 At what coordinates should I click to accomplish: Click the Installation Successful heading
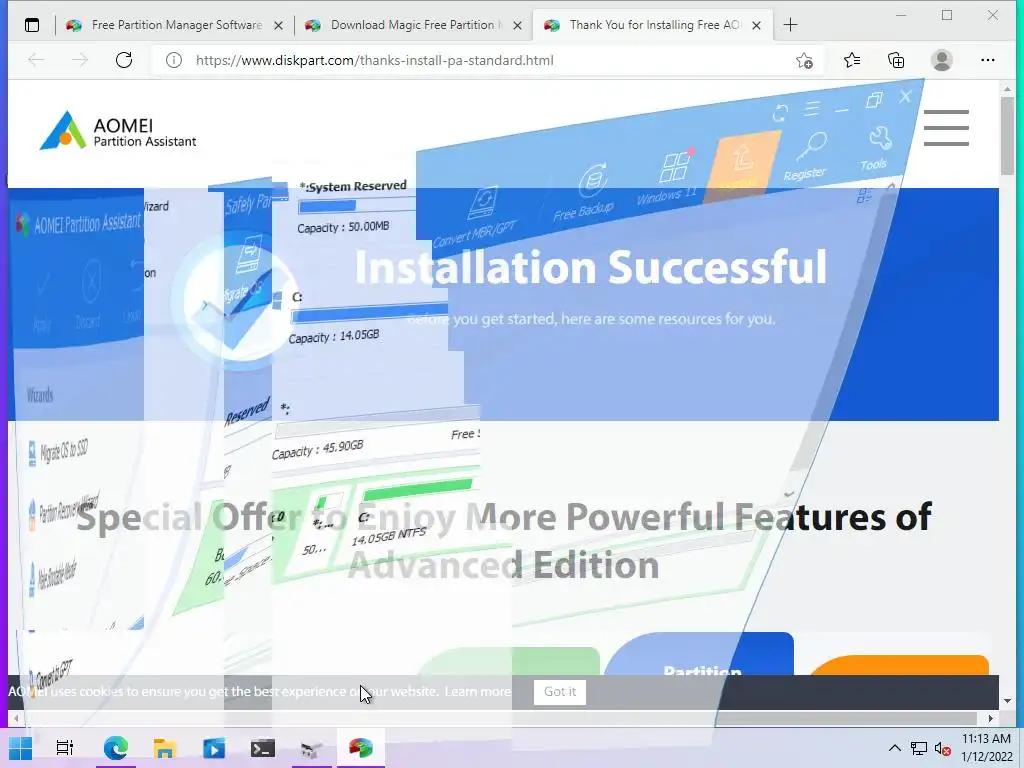click(x=590, y=267)
